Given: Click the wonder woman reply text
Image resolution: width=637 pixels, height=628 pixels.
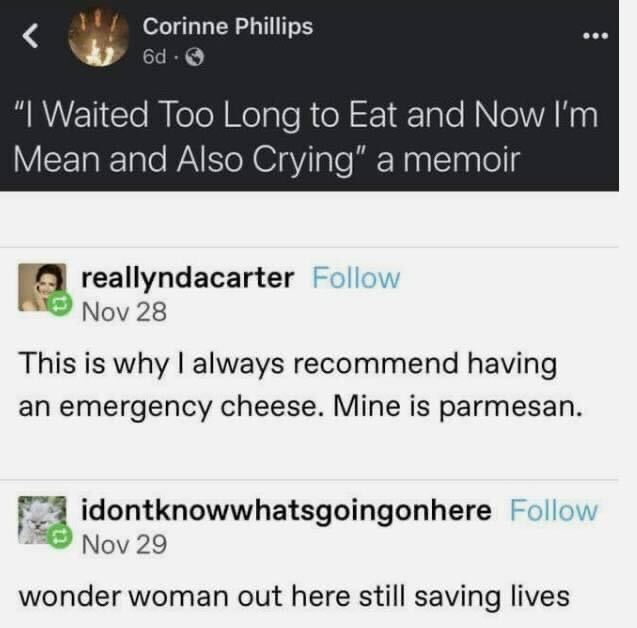Looking at the screenshot, I should tap(294, 596).
